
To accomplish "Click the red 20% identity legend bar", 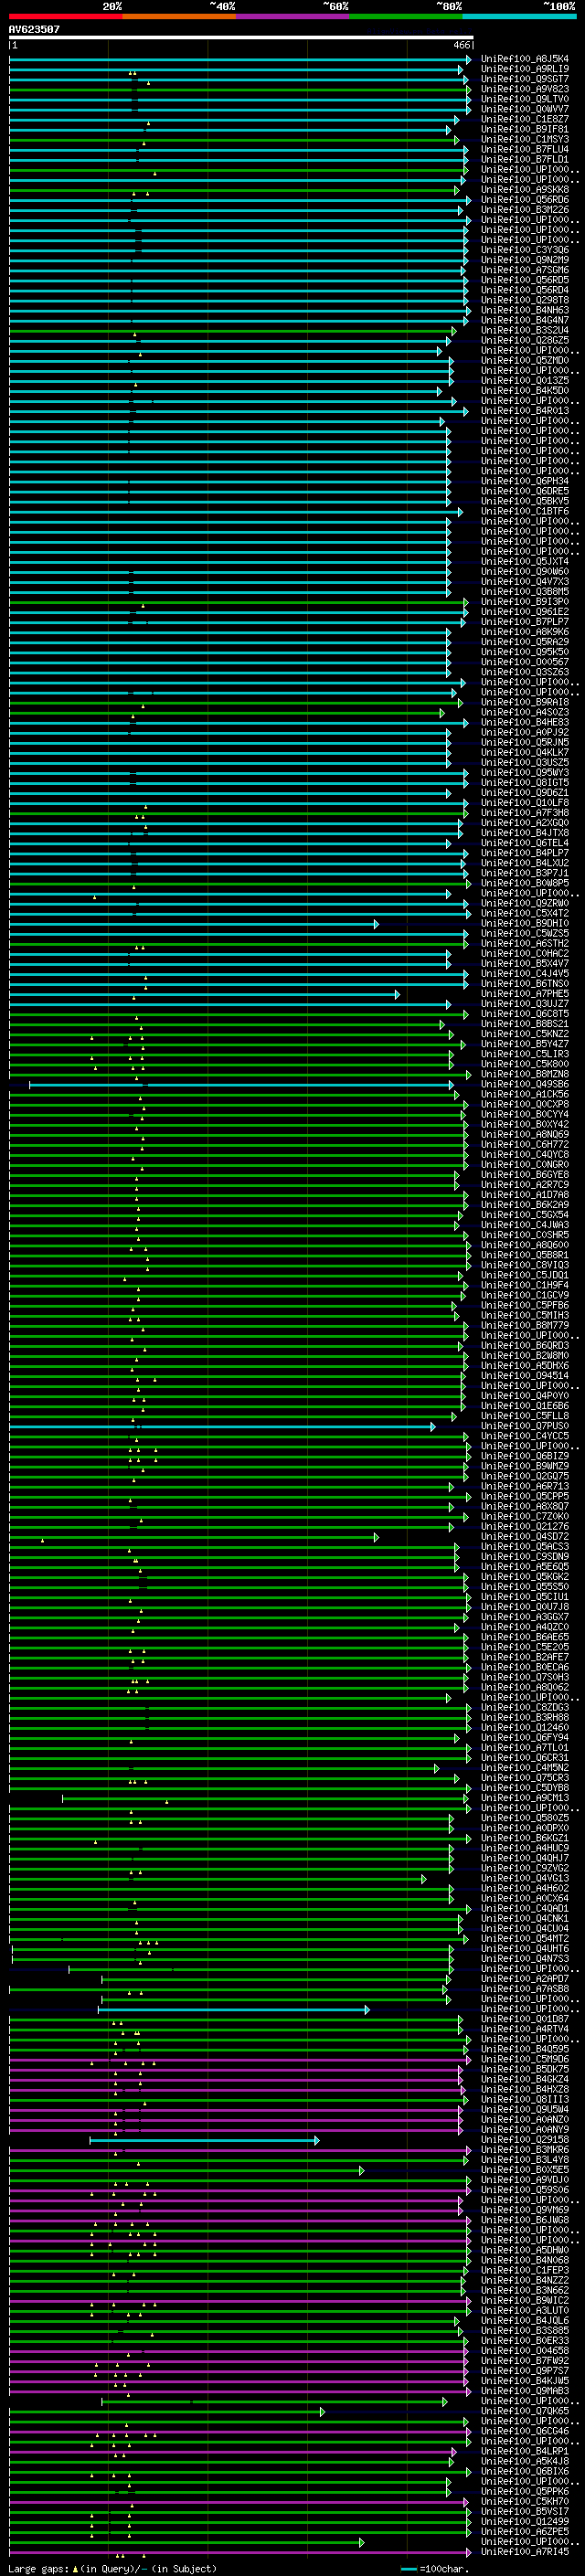I will (x=65, y=16).
